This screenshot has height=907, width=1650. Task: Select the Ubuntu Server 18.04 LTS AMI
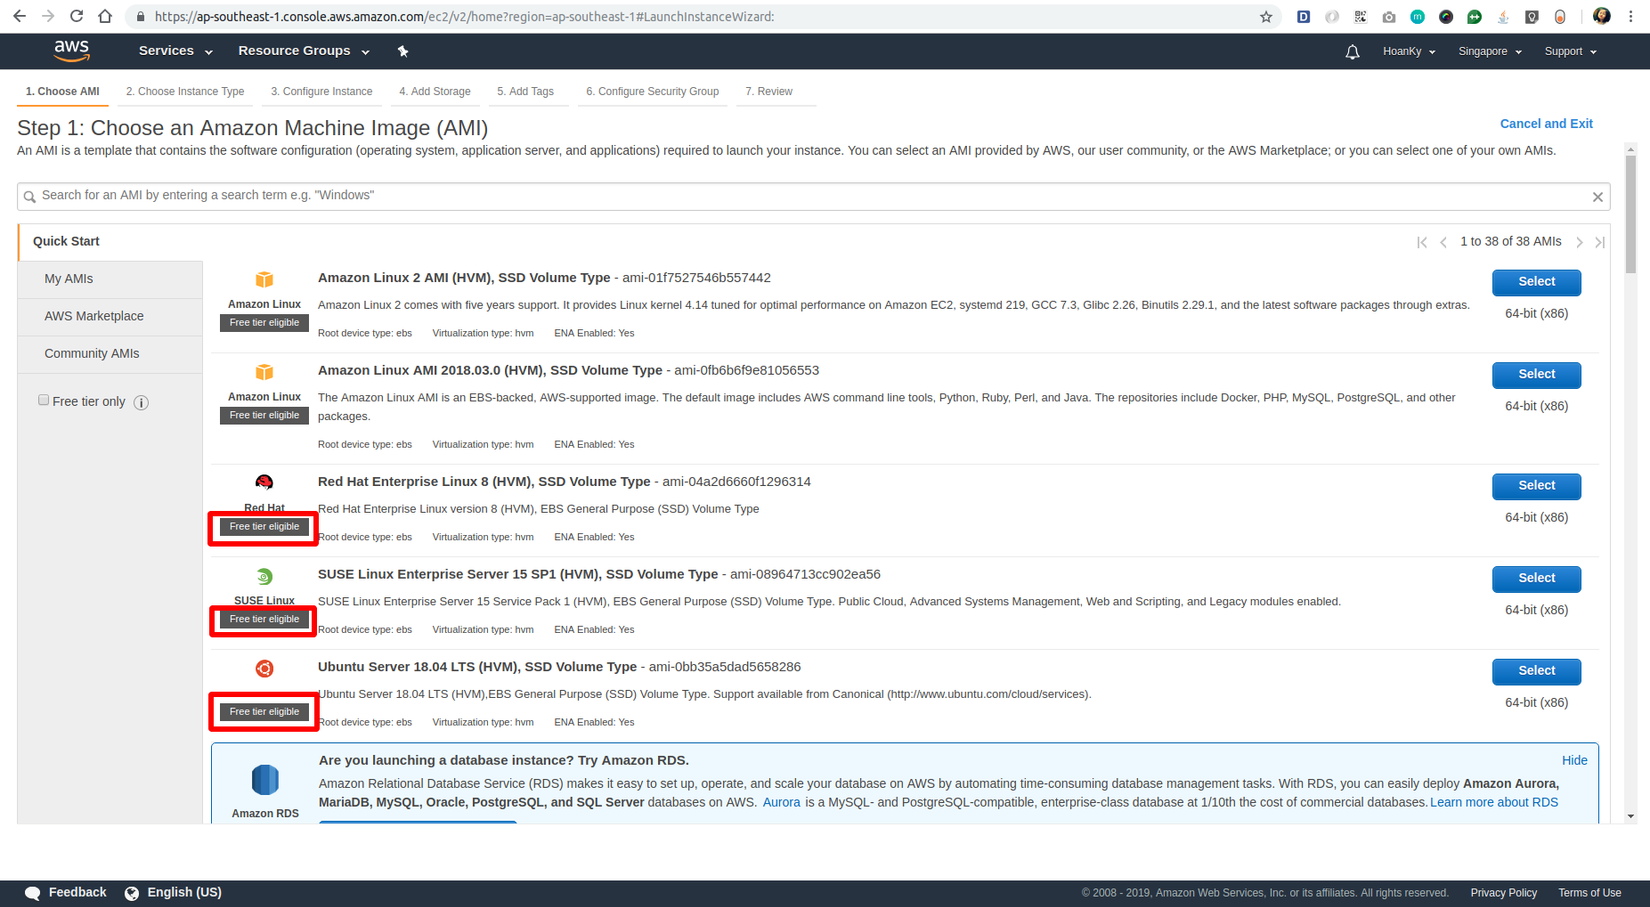[x=1536, y=671]
